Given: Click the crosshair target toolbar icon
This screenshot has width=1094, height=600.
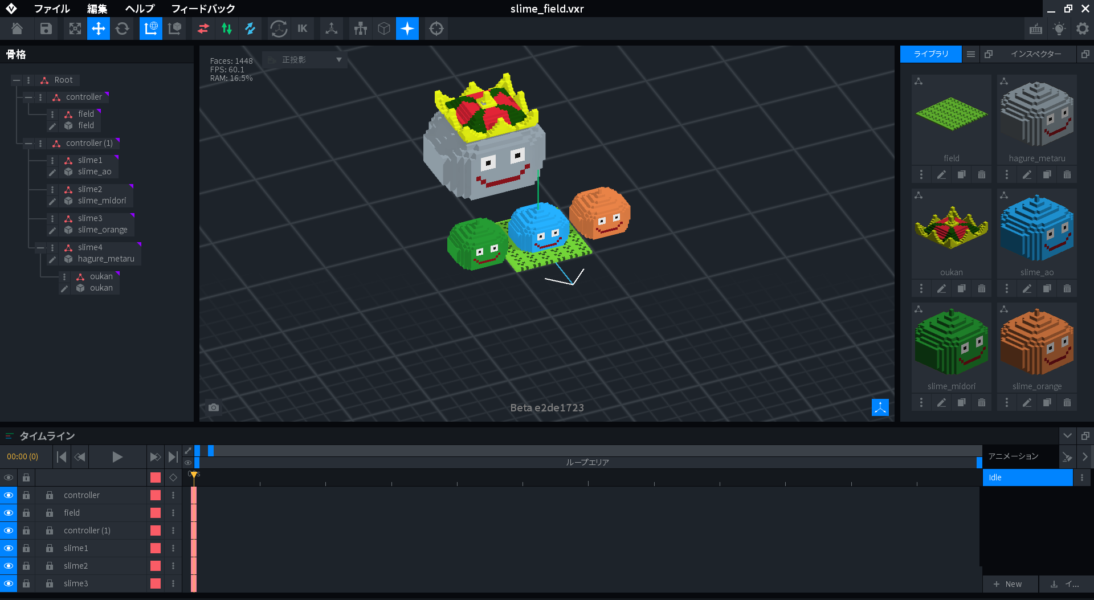Looking at the screenshot, I should 436,29.
